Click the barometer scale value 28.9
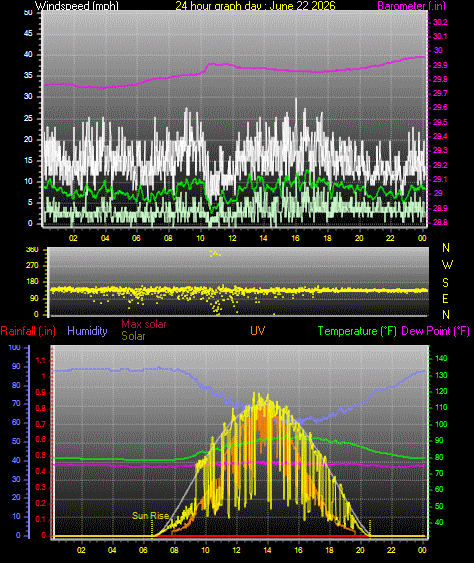 click(440, 208)
